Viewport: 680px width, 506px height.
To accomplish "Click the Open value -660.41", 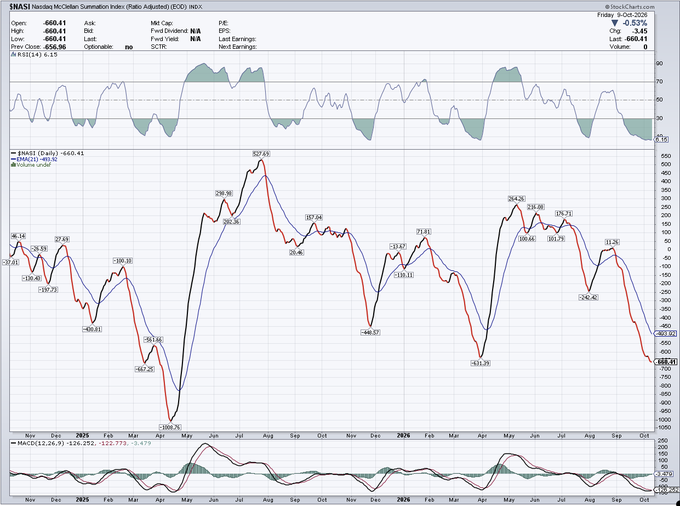I will point(55,23).
